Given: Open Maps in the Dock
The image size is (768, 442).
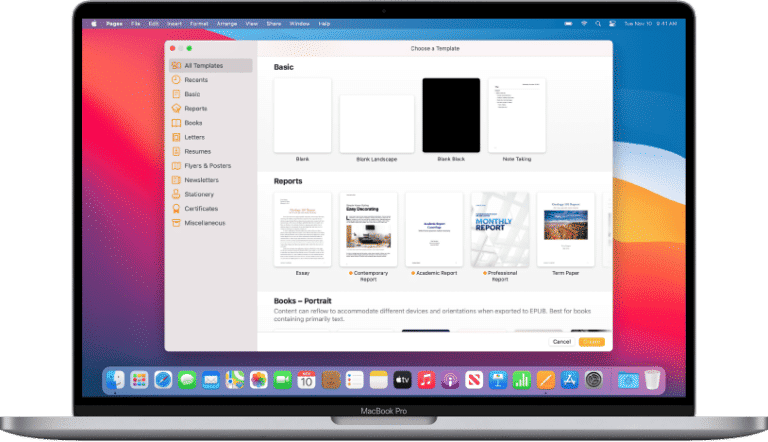Looking at the screenshot, I should (x=235, y=380).
